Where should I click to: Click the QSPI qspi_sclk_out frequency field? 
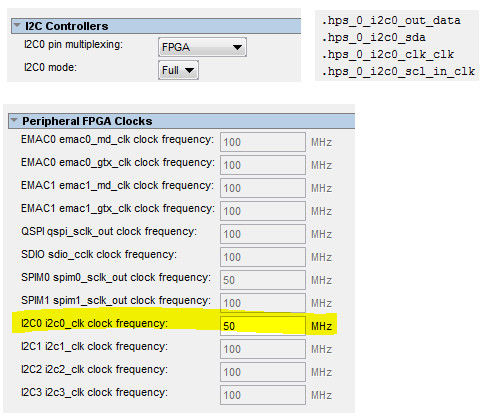(263, 234)
